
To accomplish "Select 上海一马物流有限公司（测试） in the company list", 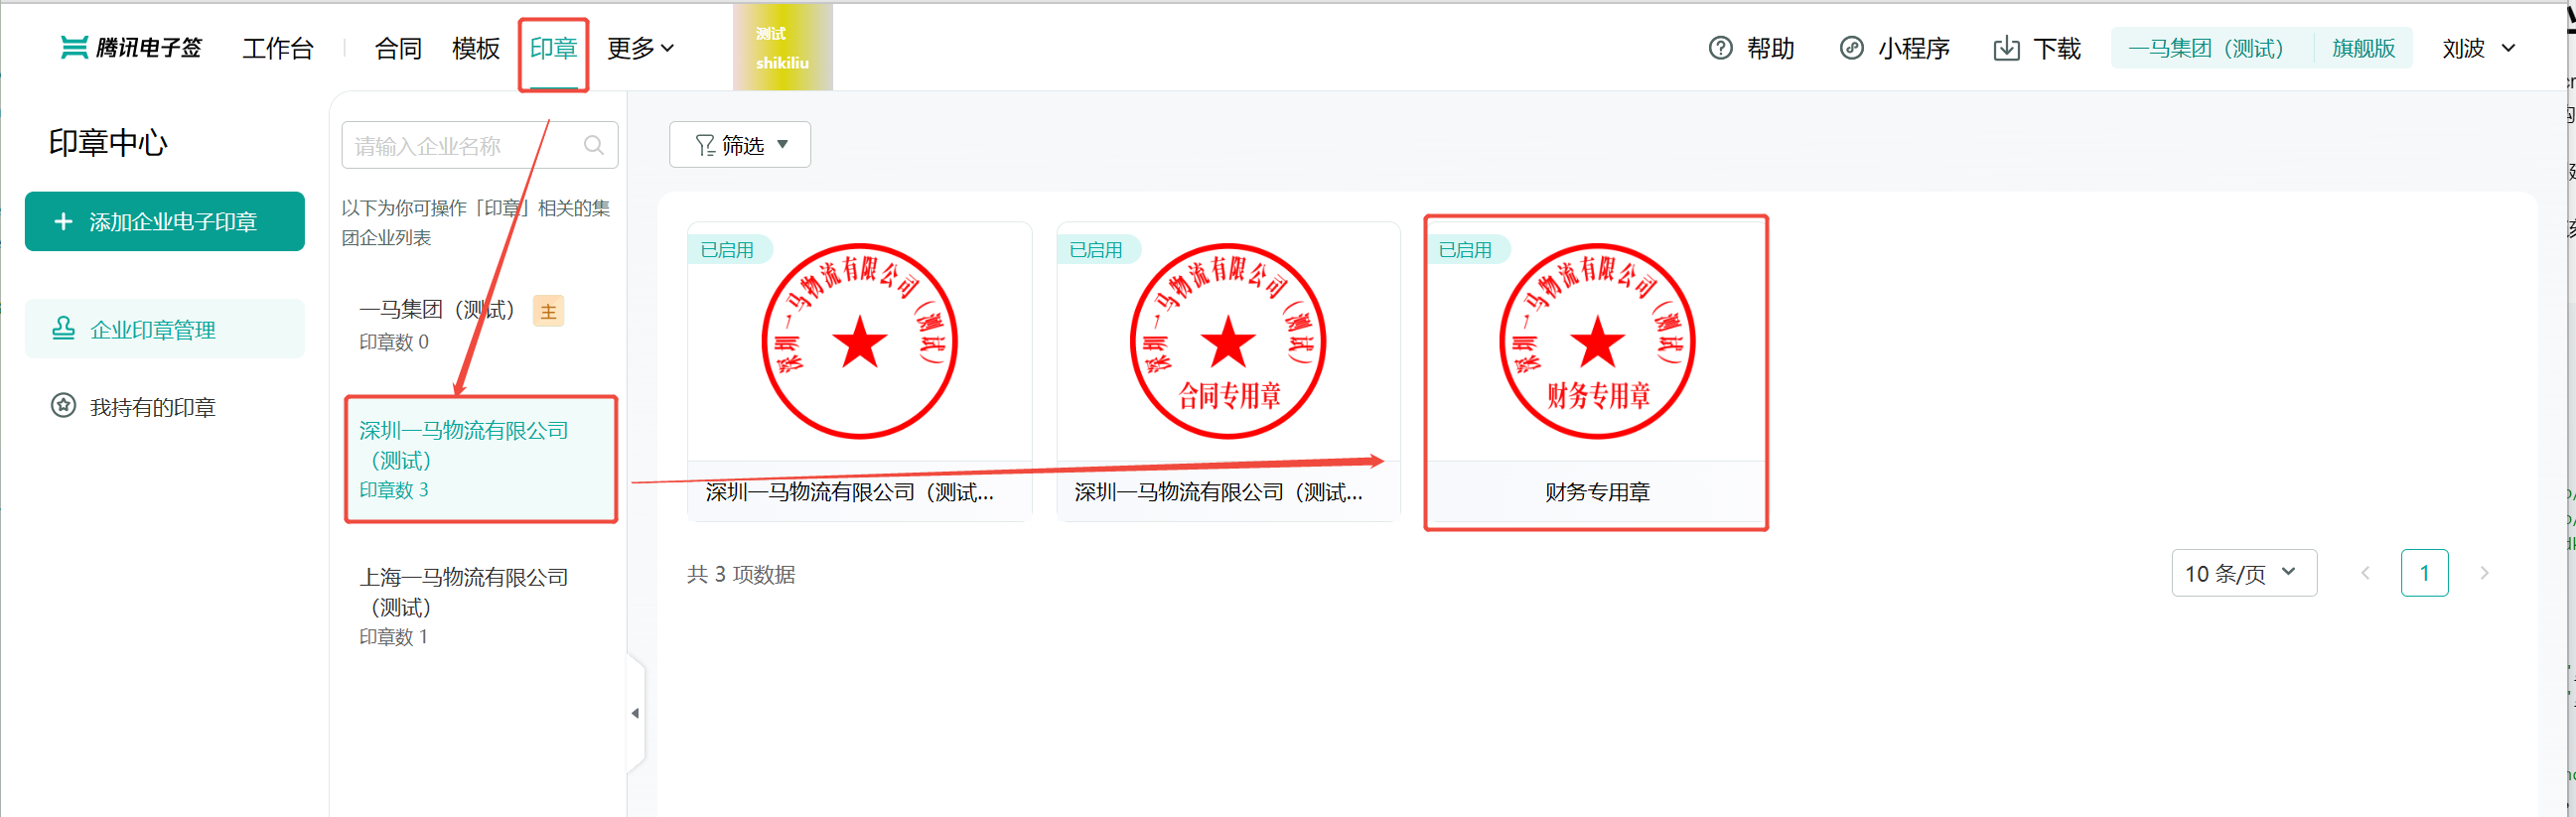I will pyautogui.click(x=481, y=606).
